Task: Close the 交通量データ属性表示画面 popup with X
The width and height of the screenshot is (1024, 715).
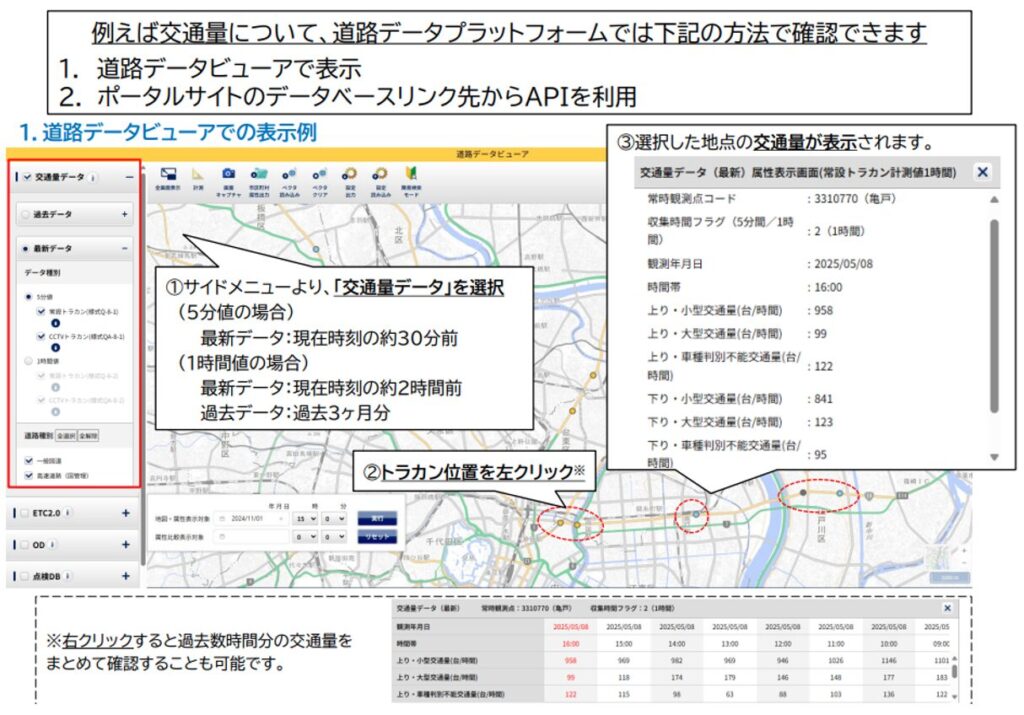Action: click(982, 172)
